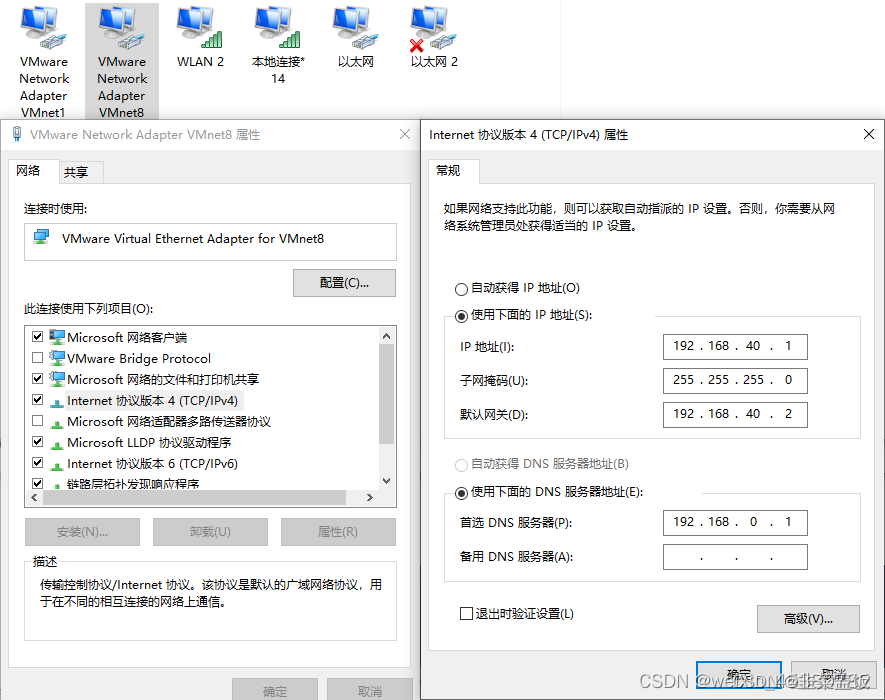Uncheck Microsoft 网络客户端 checkbox
Viewport: 885px width, 700px height.
[x=37, y=336]
